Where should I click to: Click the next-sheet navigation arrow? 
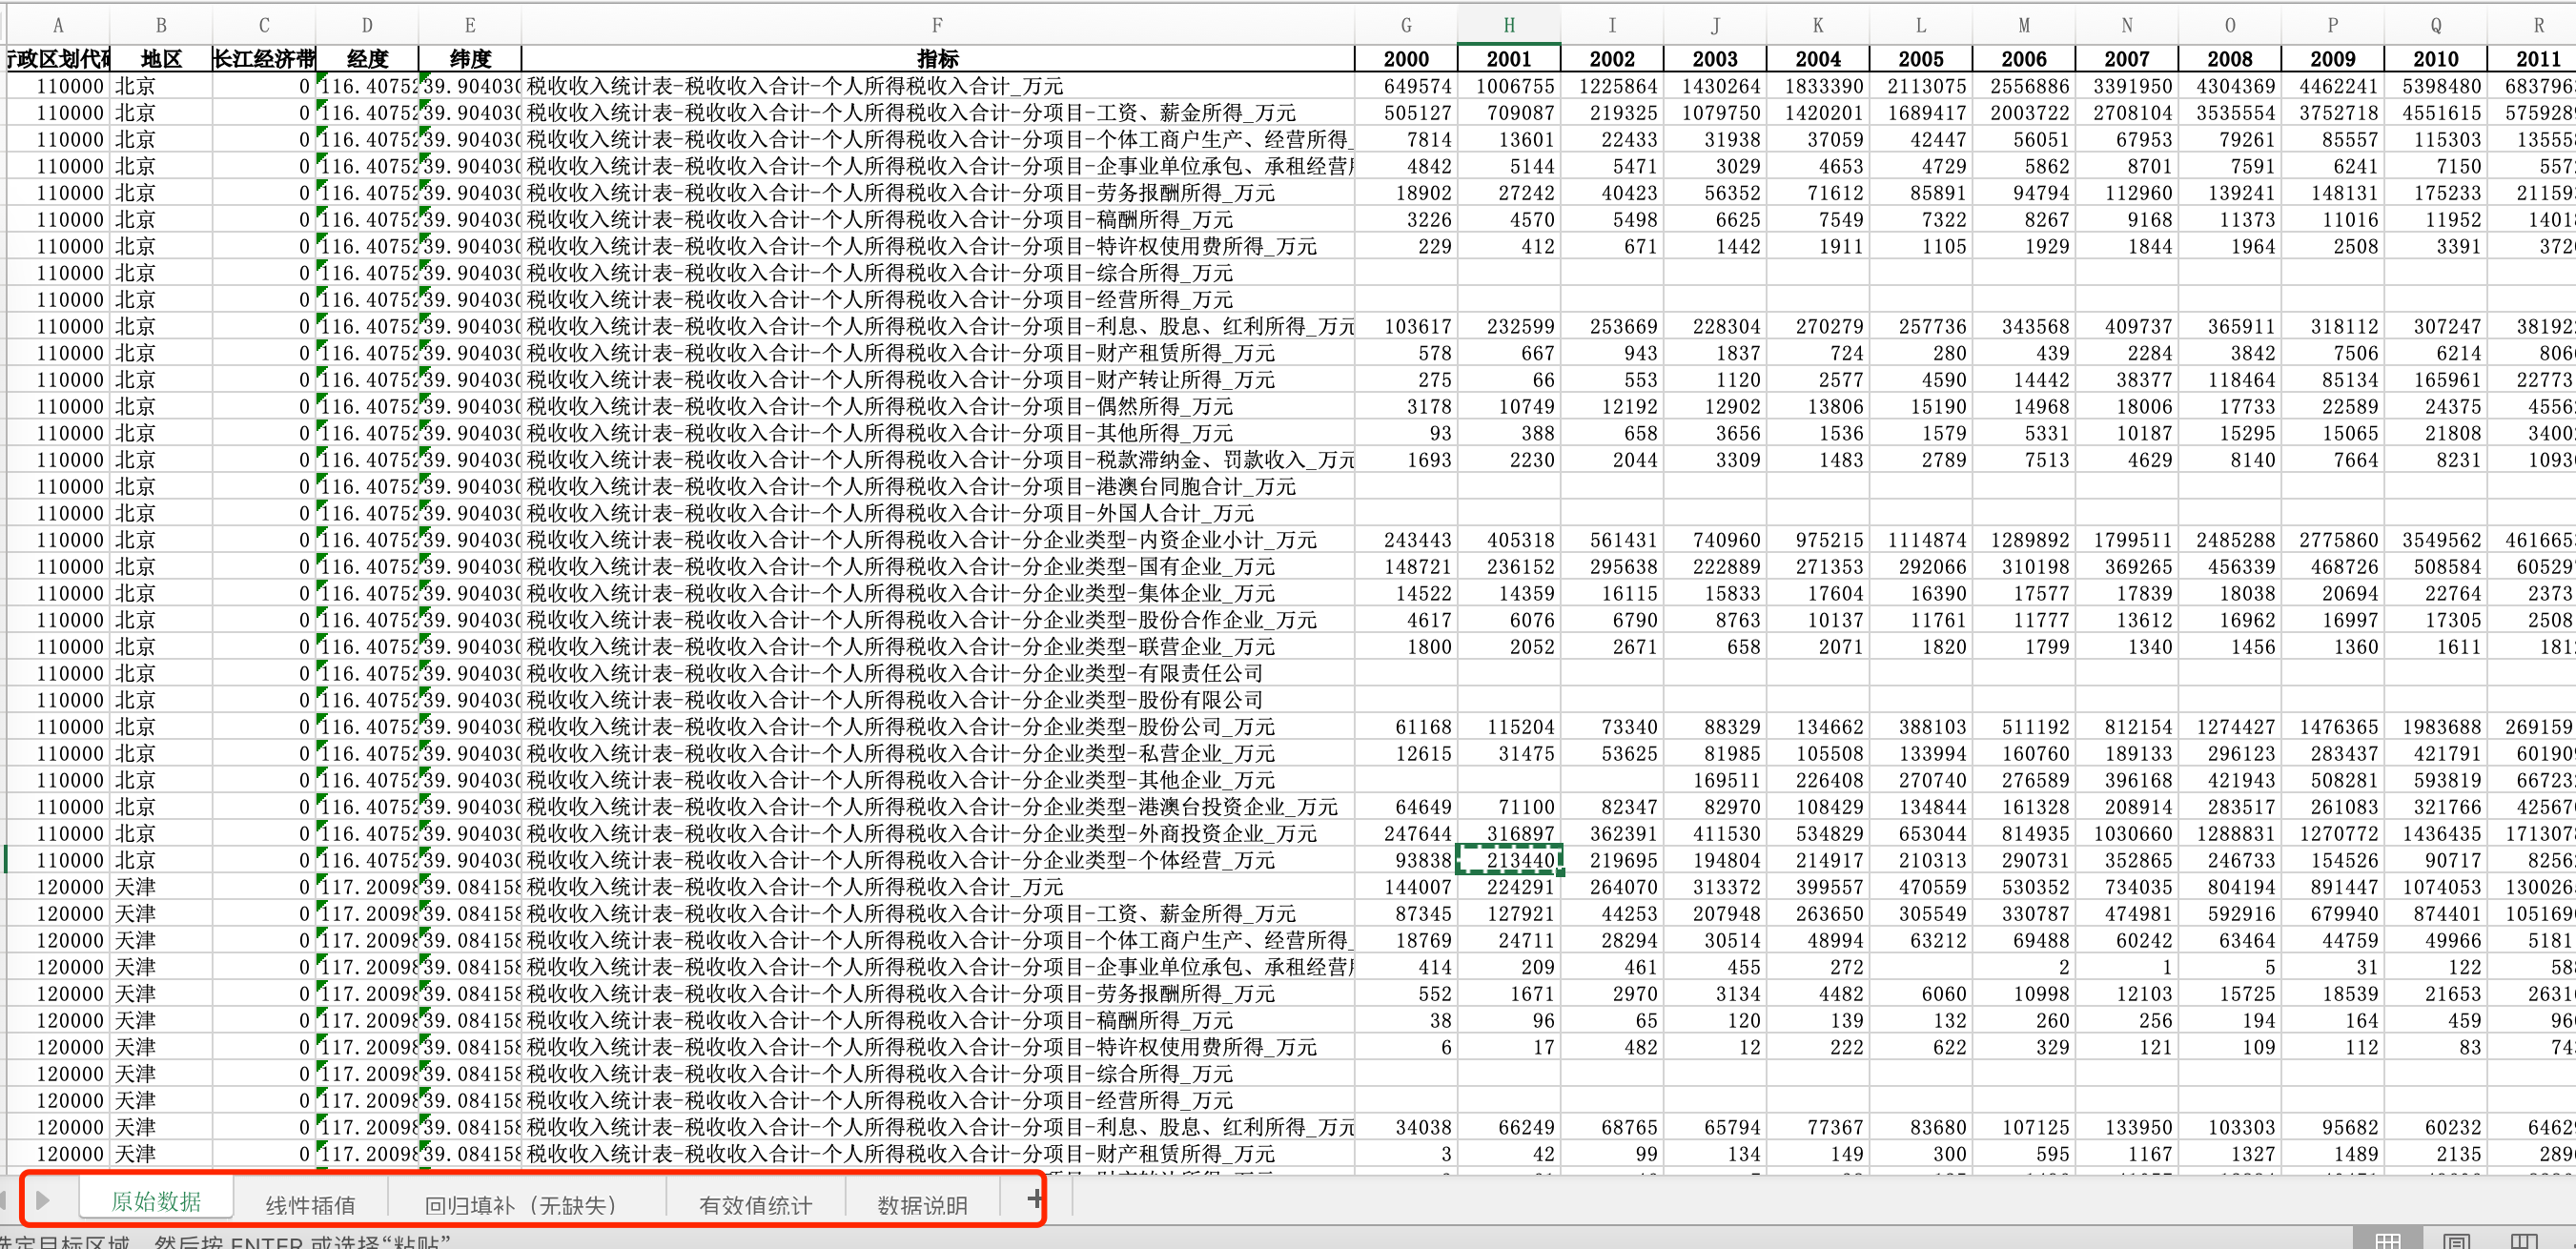(42, 1199)
